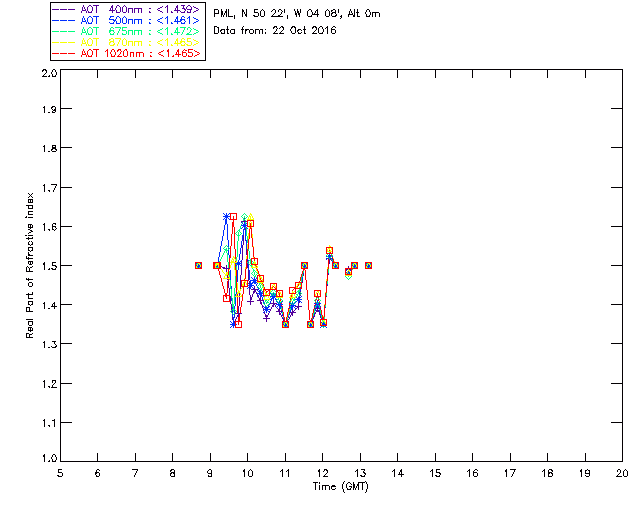Viewport: 640px width, 512px height.
Task: Click the x-axis tick label 14
Action: point(398,473)
